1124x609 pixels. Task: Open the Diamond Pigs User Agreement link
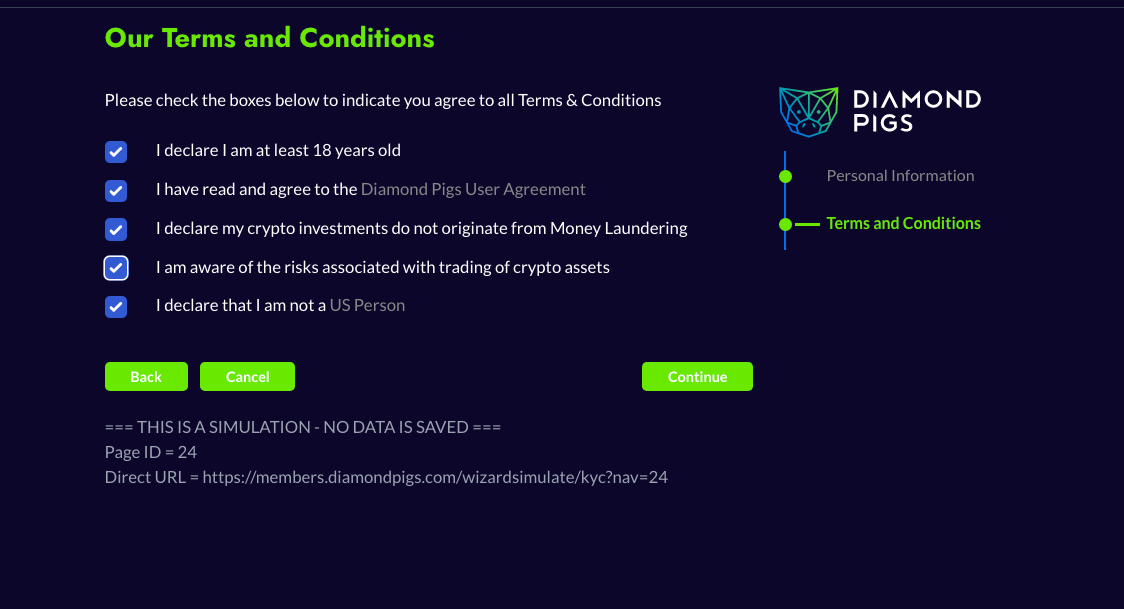coord(473,189)
